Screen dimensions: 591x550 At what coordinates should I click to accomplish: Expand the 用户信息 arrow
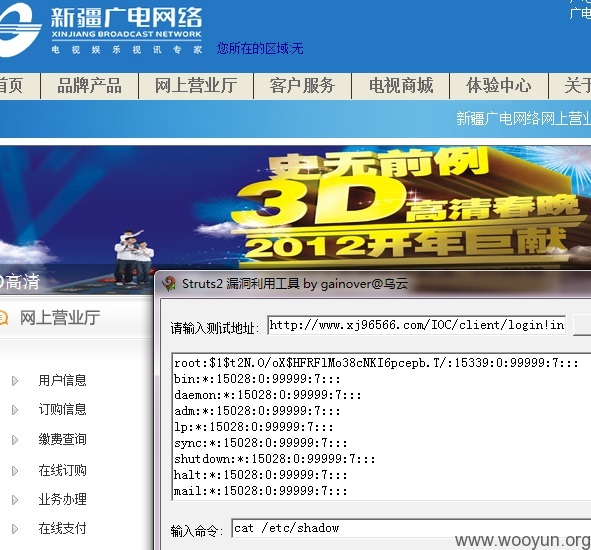15,381
